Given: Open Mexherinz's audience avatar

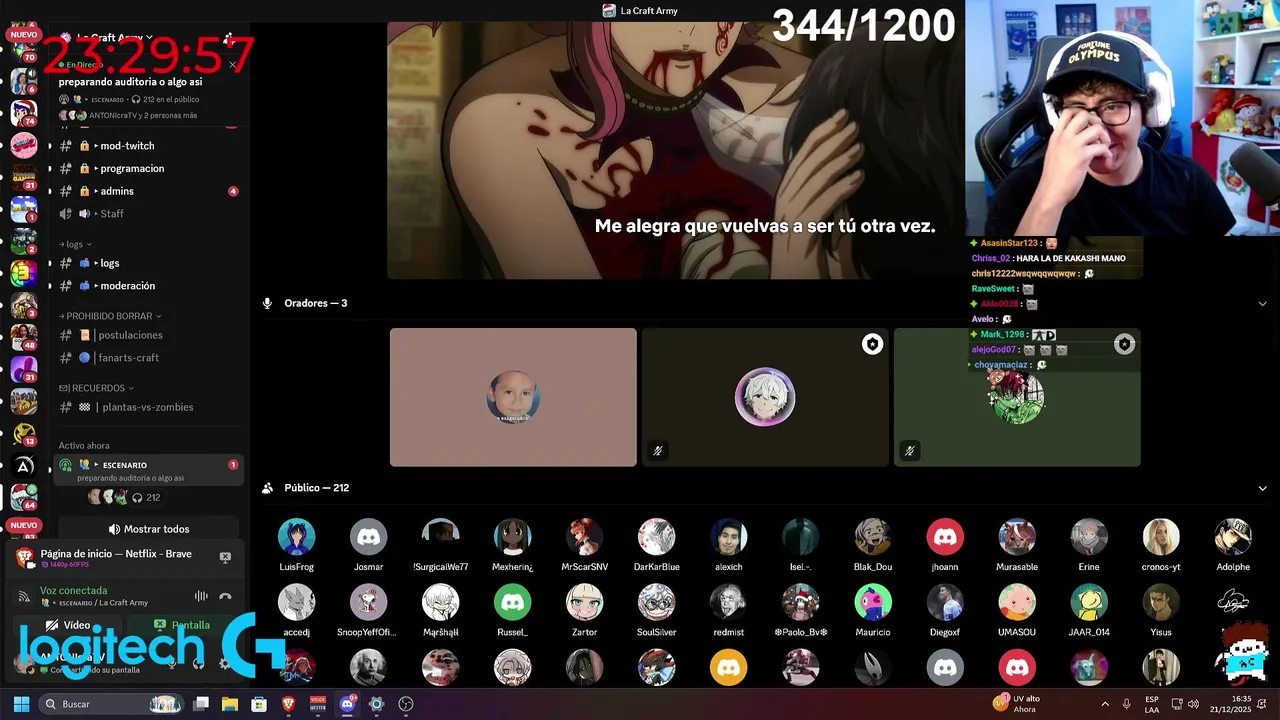Looking at the screenshot, I should [512, 537].
